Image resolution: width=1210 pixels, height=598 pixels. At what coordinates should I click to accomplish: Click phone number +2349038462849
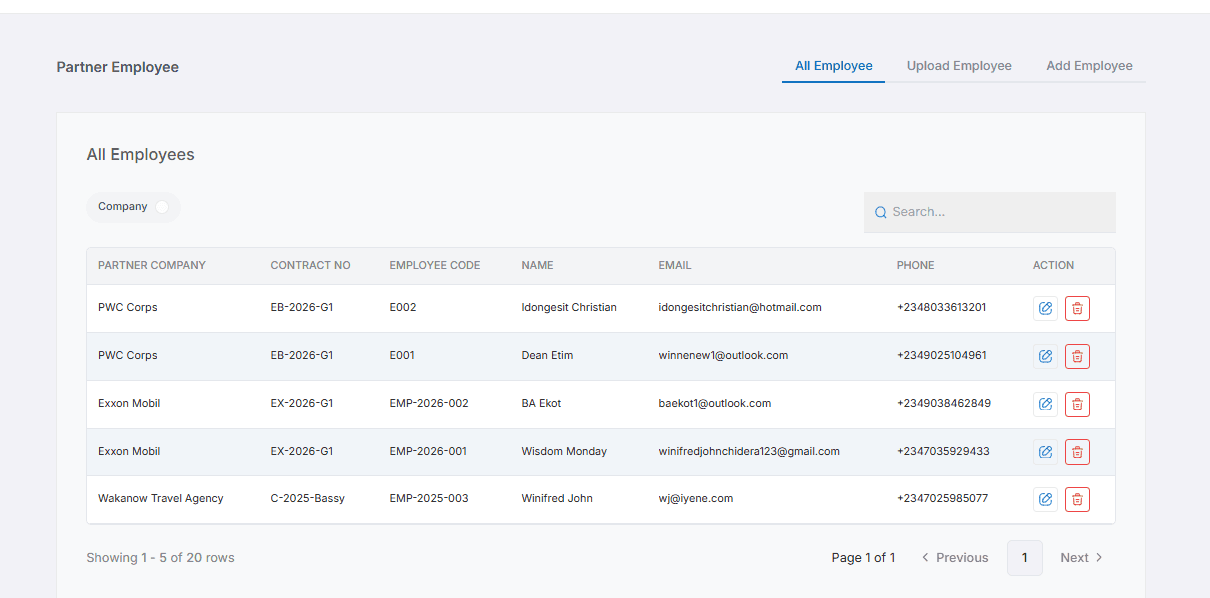[x=944, y=403]
